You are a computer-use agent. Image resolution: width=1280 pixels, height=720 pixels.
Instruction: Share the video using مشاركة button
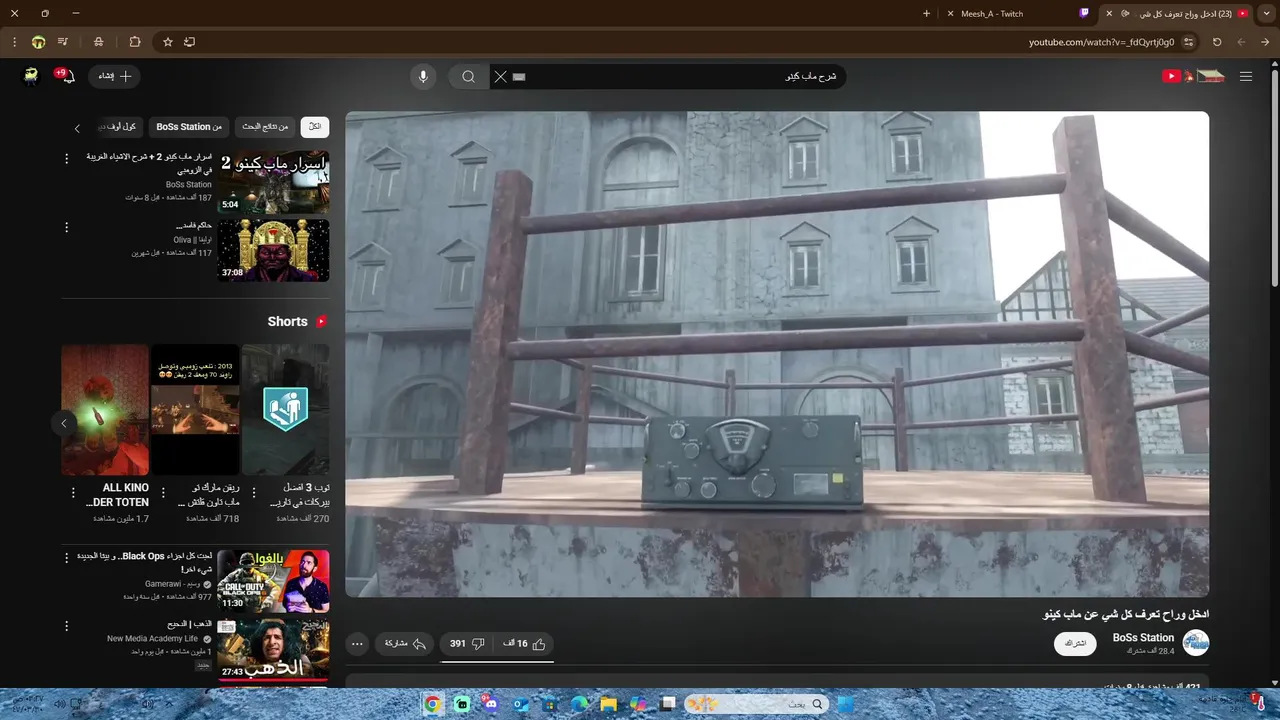(406, 643)
